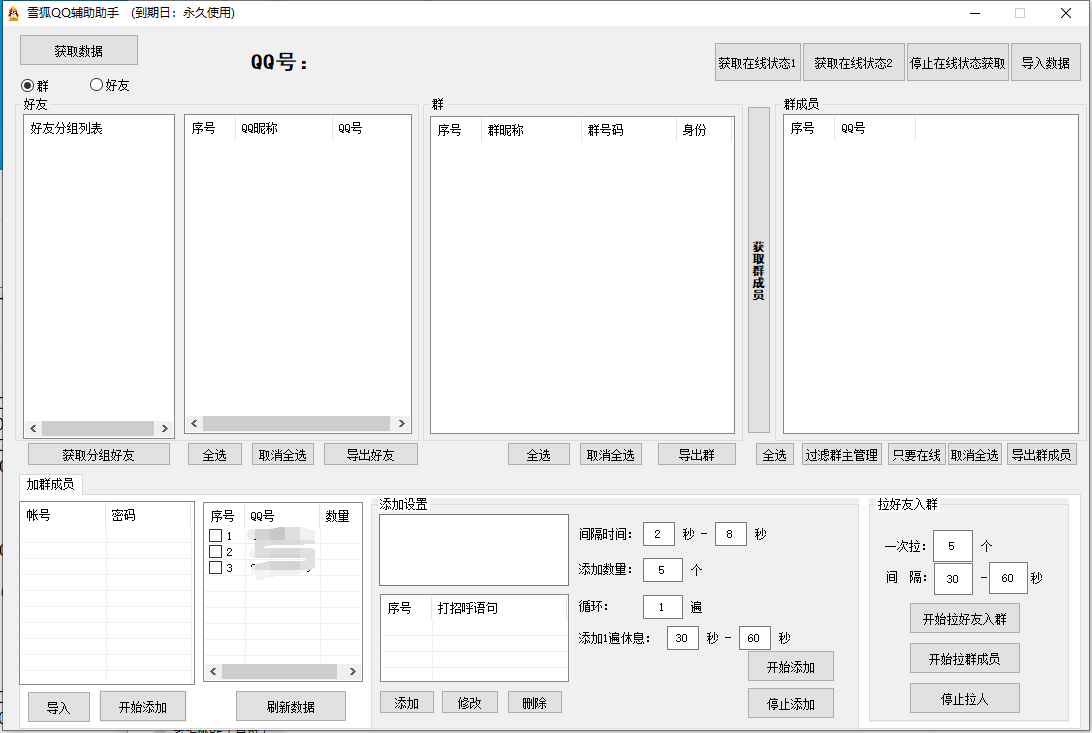Focus 拉好友入群 间隔 maximum field showing 60
This screenshot has height=733, width=1092.
1008,578
